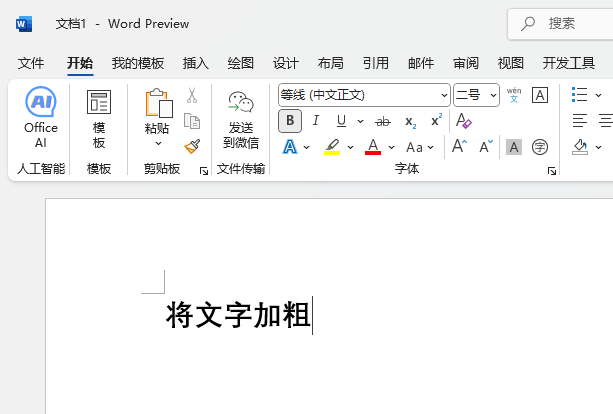
Task: Toggle superscript x² button
Action: (436, 121)
